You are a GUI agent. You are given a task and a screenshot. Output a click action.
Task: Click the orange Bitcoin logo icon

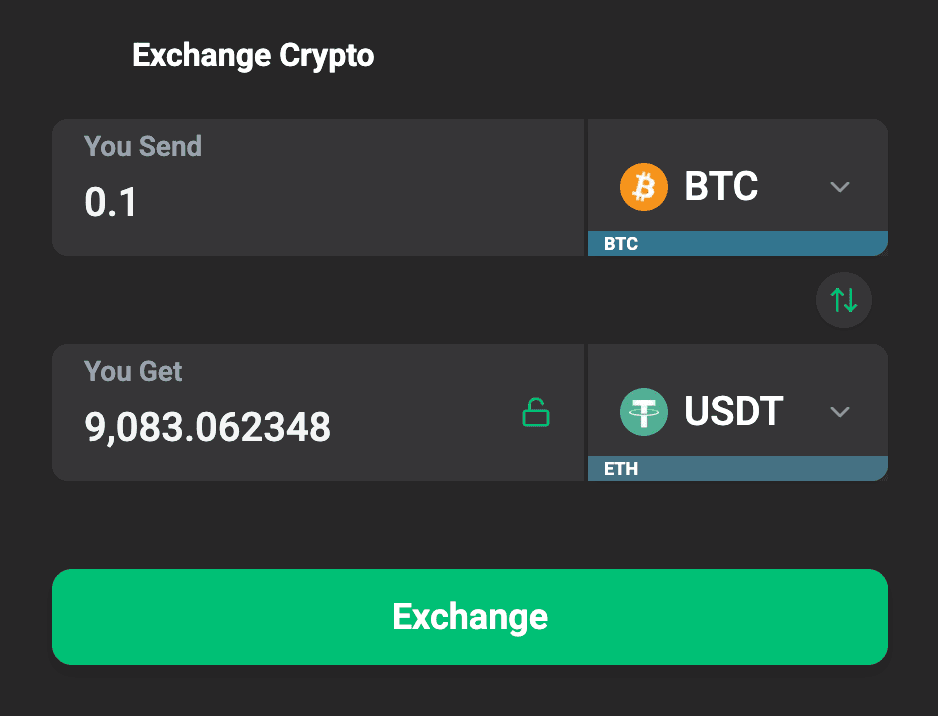[643, 187]
